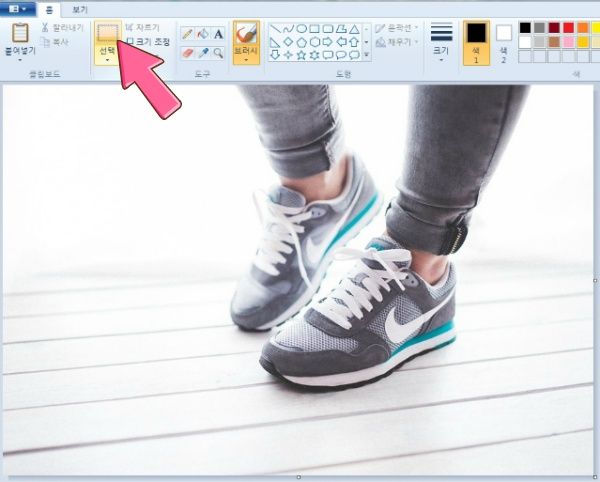Click the Brushes (브러시) icon
600x482 pixels.
pos(246,33)
